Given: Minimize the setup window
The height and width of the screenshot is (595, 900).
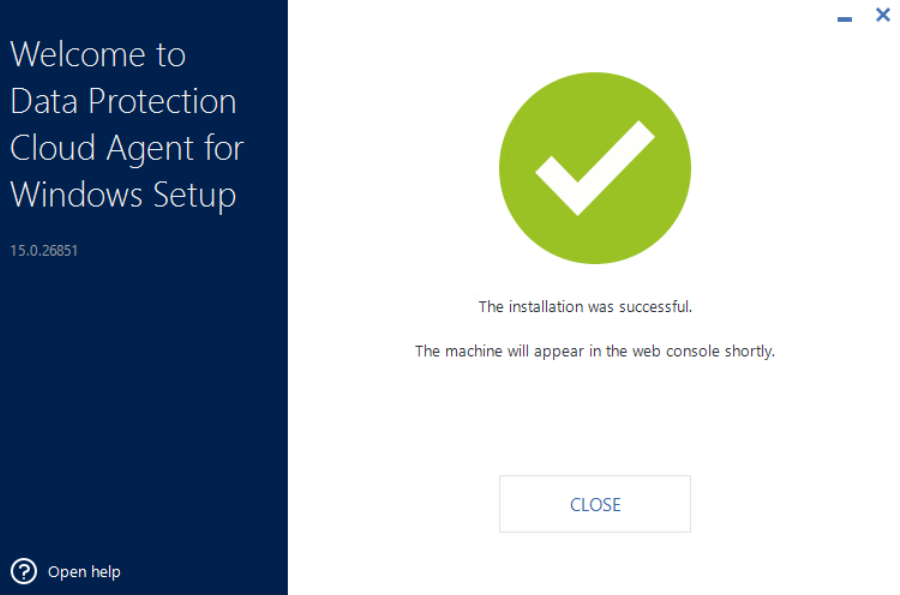Looking at the screenshot, I should pyautogui.click(x=845, y=18).
